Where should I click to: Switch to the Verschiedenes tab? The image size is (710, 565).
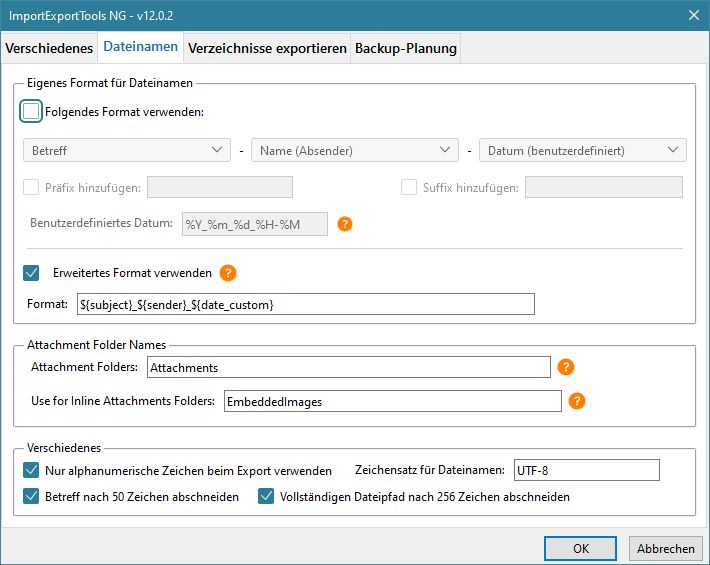pyautogui.click(x=48, y=48)
